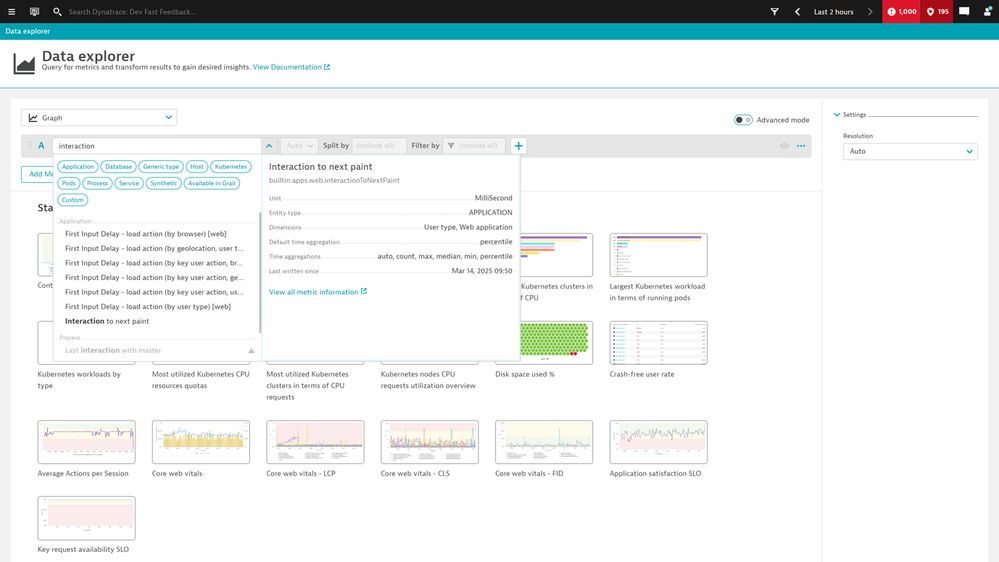Click the filter funnel icon in top bar
This screenshot has height=562, width=999.
tap(774, 12)
